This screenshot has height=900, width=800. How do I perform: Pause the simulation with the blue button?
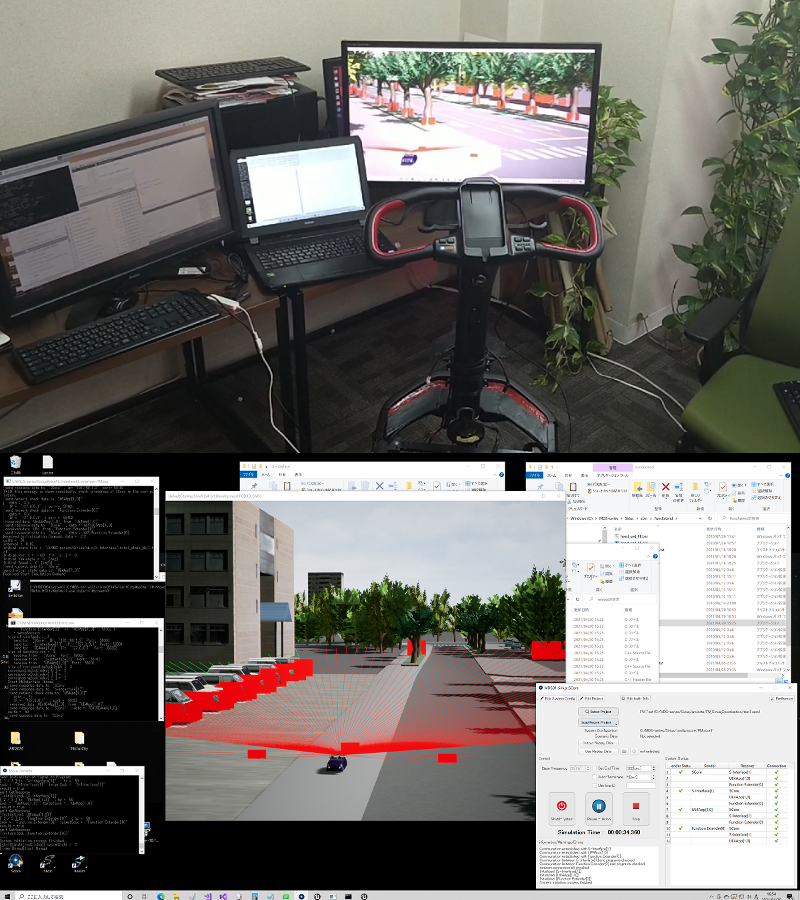tap(598, 805)
